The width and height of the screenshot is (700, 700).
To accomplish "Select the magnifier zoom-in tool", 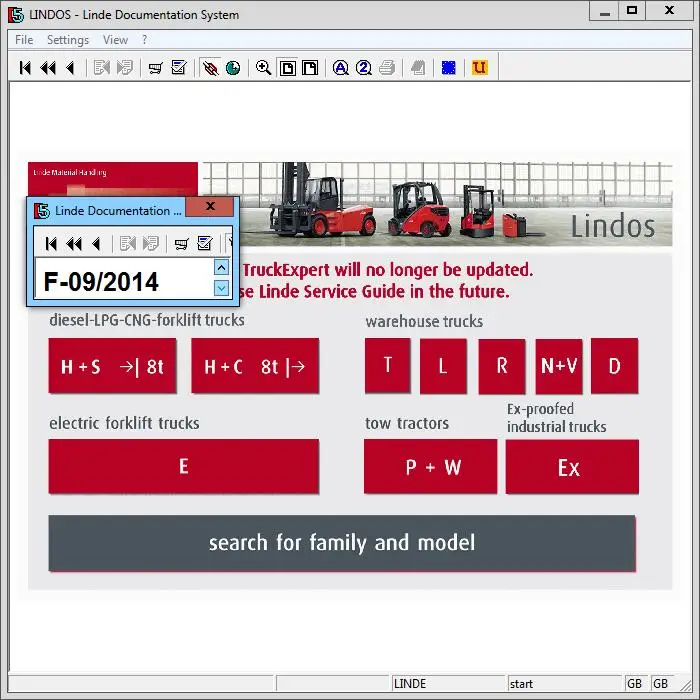I will tap(263, 68).
